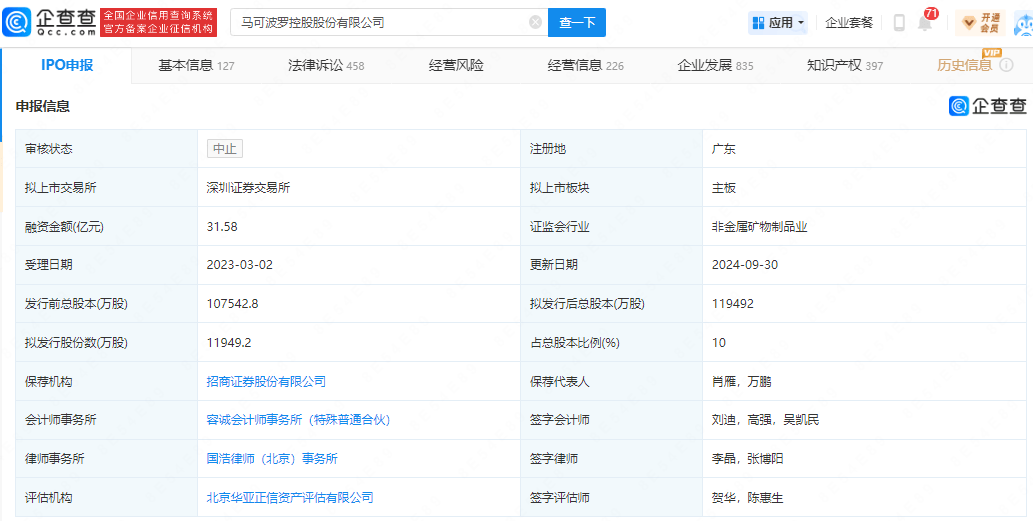The height and width of the screenshot is (521, 1033).
Task: Select the 非金属矿物制品业 industry value
Action: point(760,227)
